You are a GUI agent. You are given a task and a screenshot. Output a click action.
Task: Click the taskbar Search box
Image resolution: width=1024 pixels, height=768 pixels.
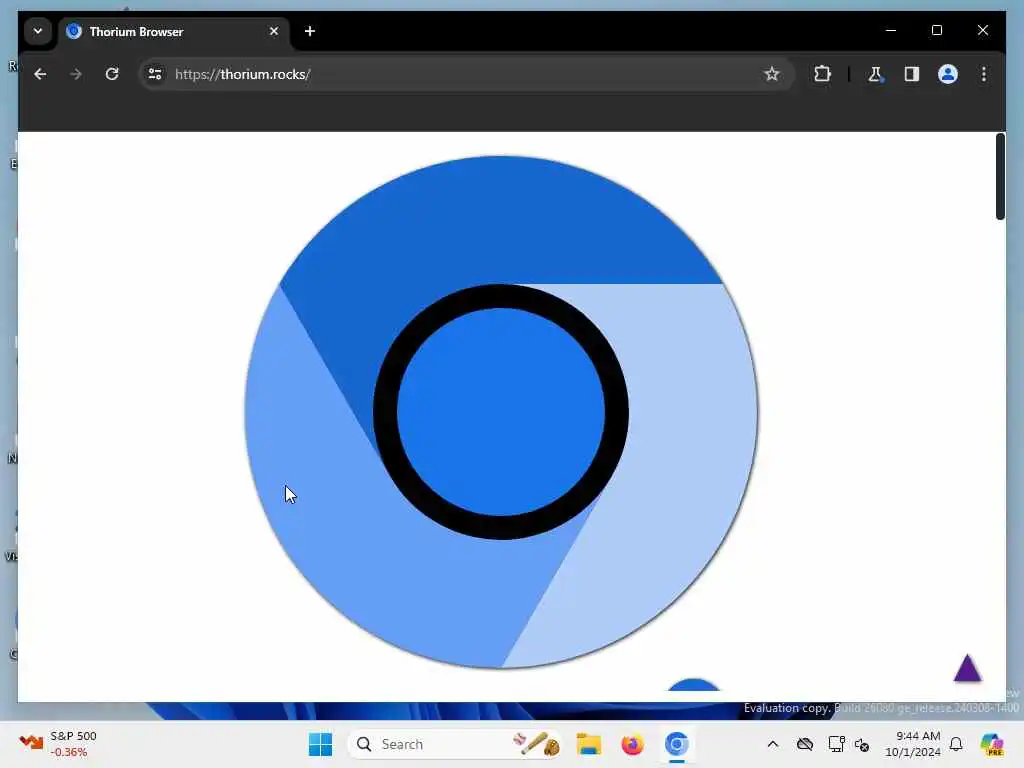click(455, 744)
